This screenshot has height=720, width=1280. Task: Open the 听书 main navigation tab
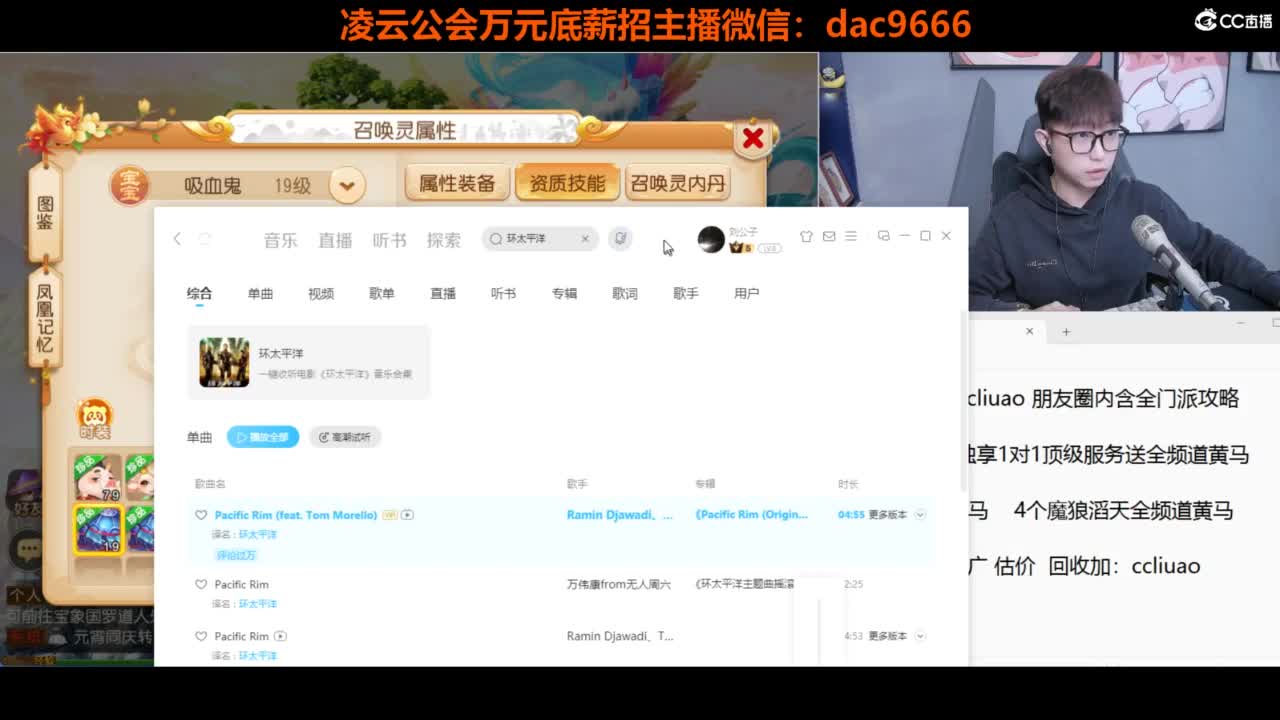(389, 240)
